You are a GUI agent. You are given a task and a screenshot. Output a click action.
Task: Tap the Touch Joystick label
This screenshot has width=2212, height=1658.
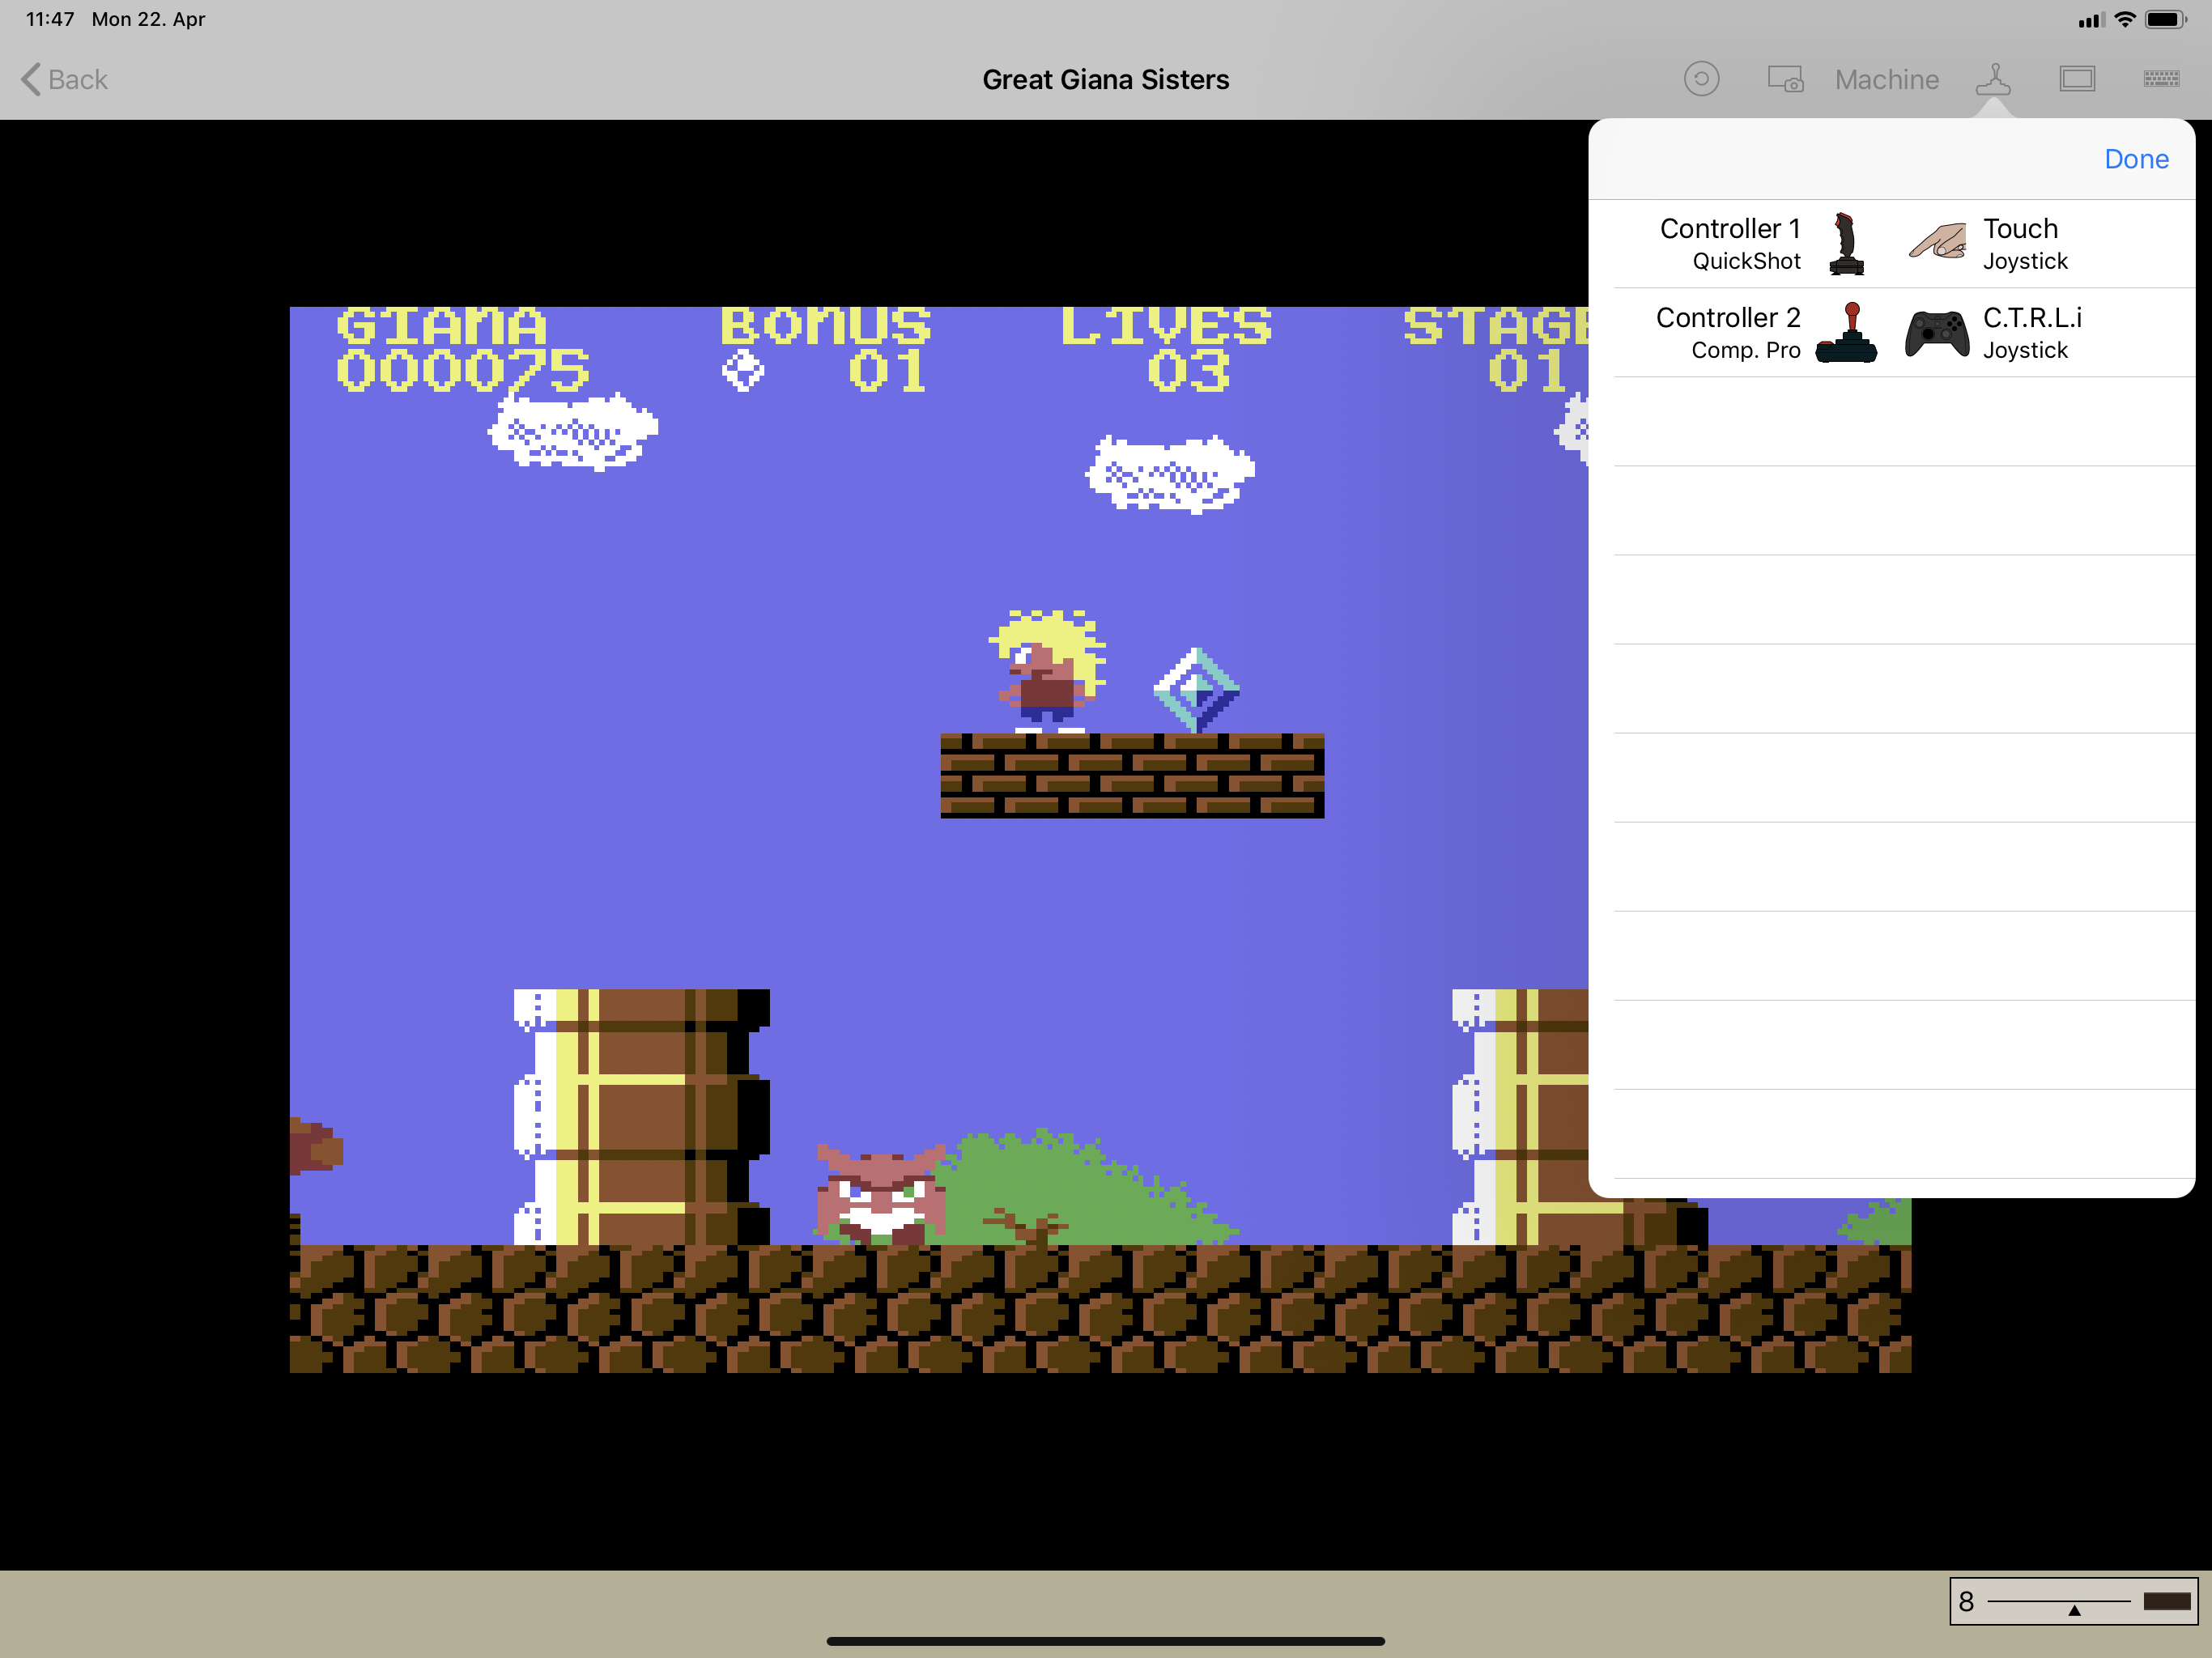point(2024,244)
